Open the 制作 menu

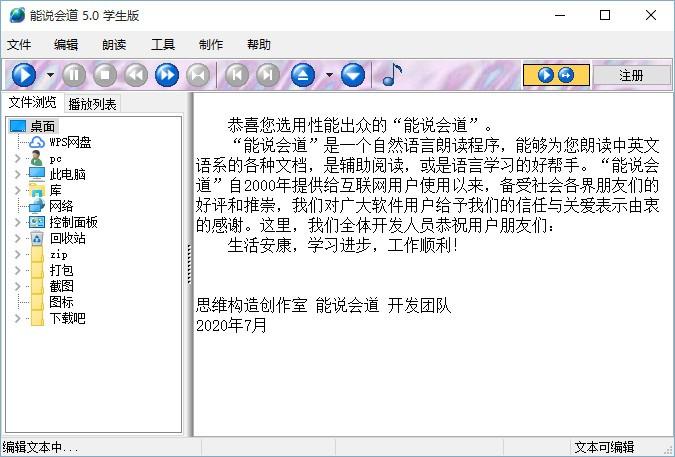pos(211,44)
